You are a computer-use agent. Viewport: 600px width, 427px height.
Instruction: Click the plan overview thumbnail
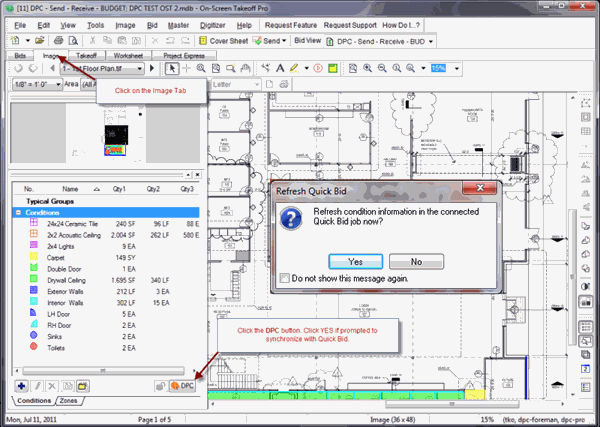pos(106,133)
